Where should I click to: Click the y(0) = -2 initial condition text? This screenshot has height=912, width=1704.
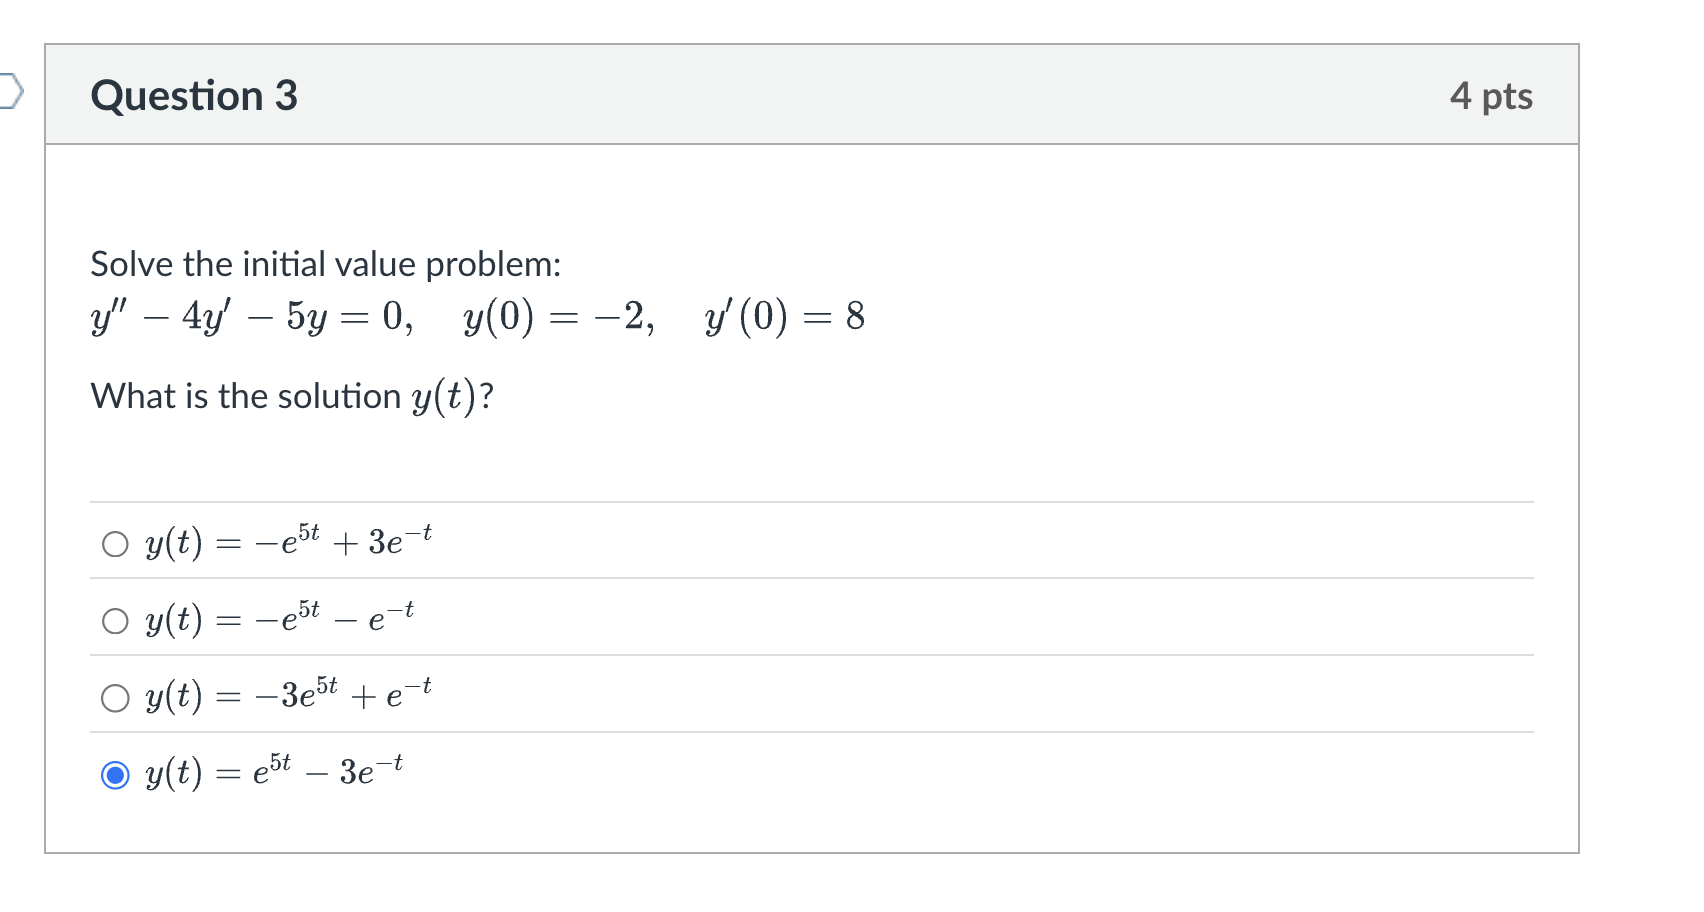(558, 318)
